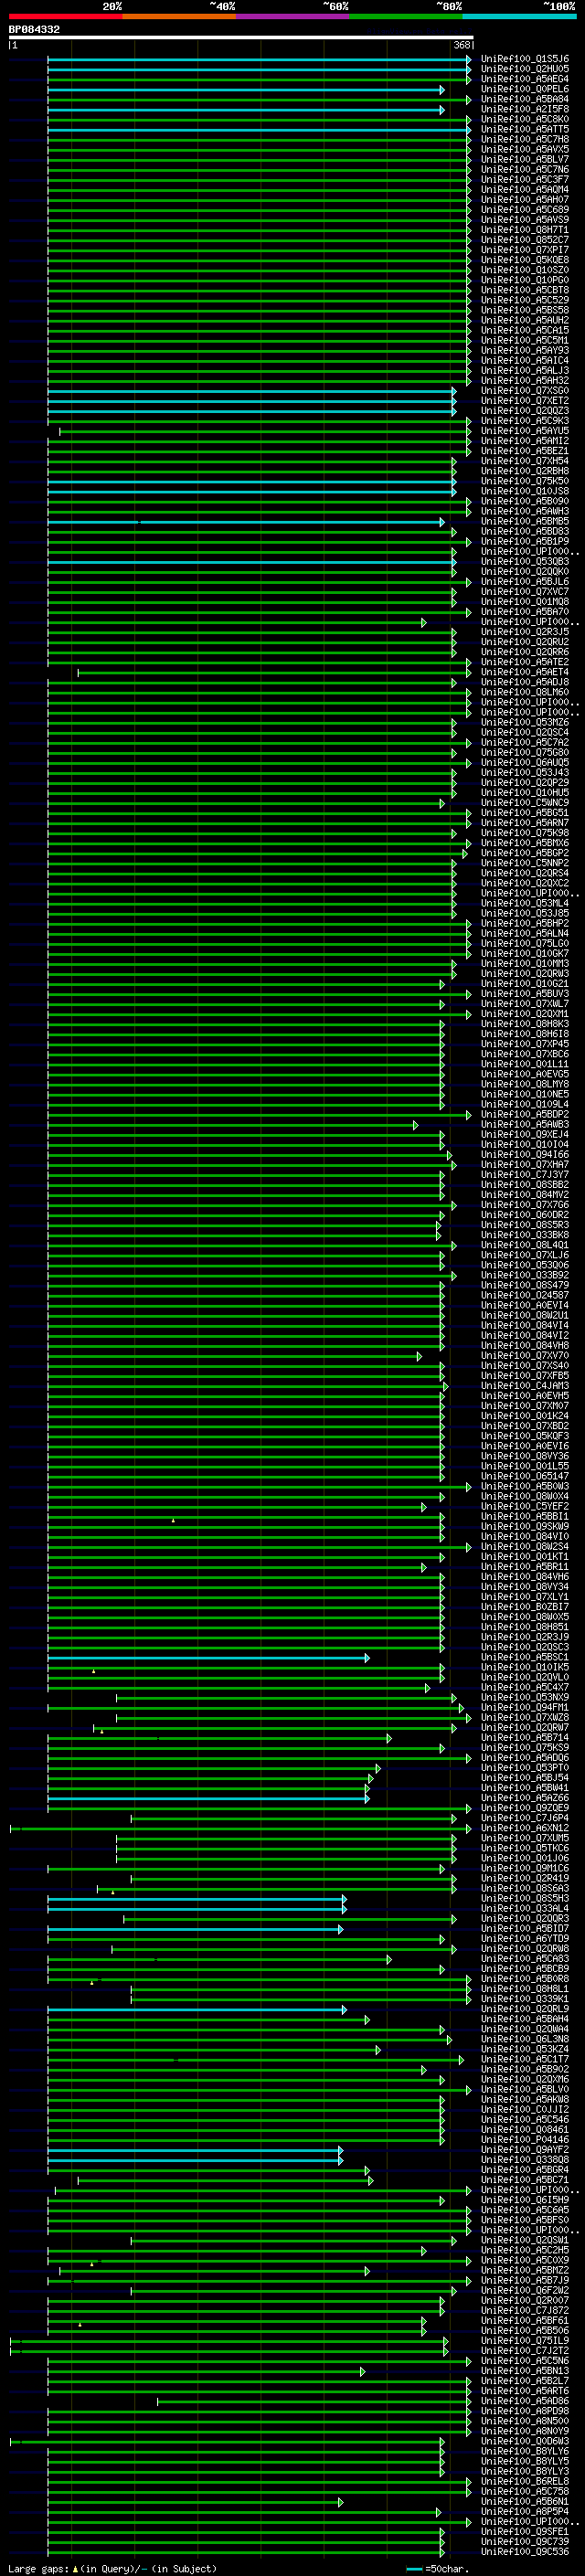Open hit UniRef100_Q8S479
585x2576 pixels.
click(525, 1285)
